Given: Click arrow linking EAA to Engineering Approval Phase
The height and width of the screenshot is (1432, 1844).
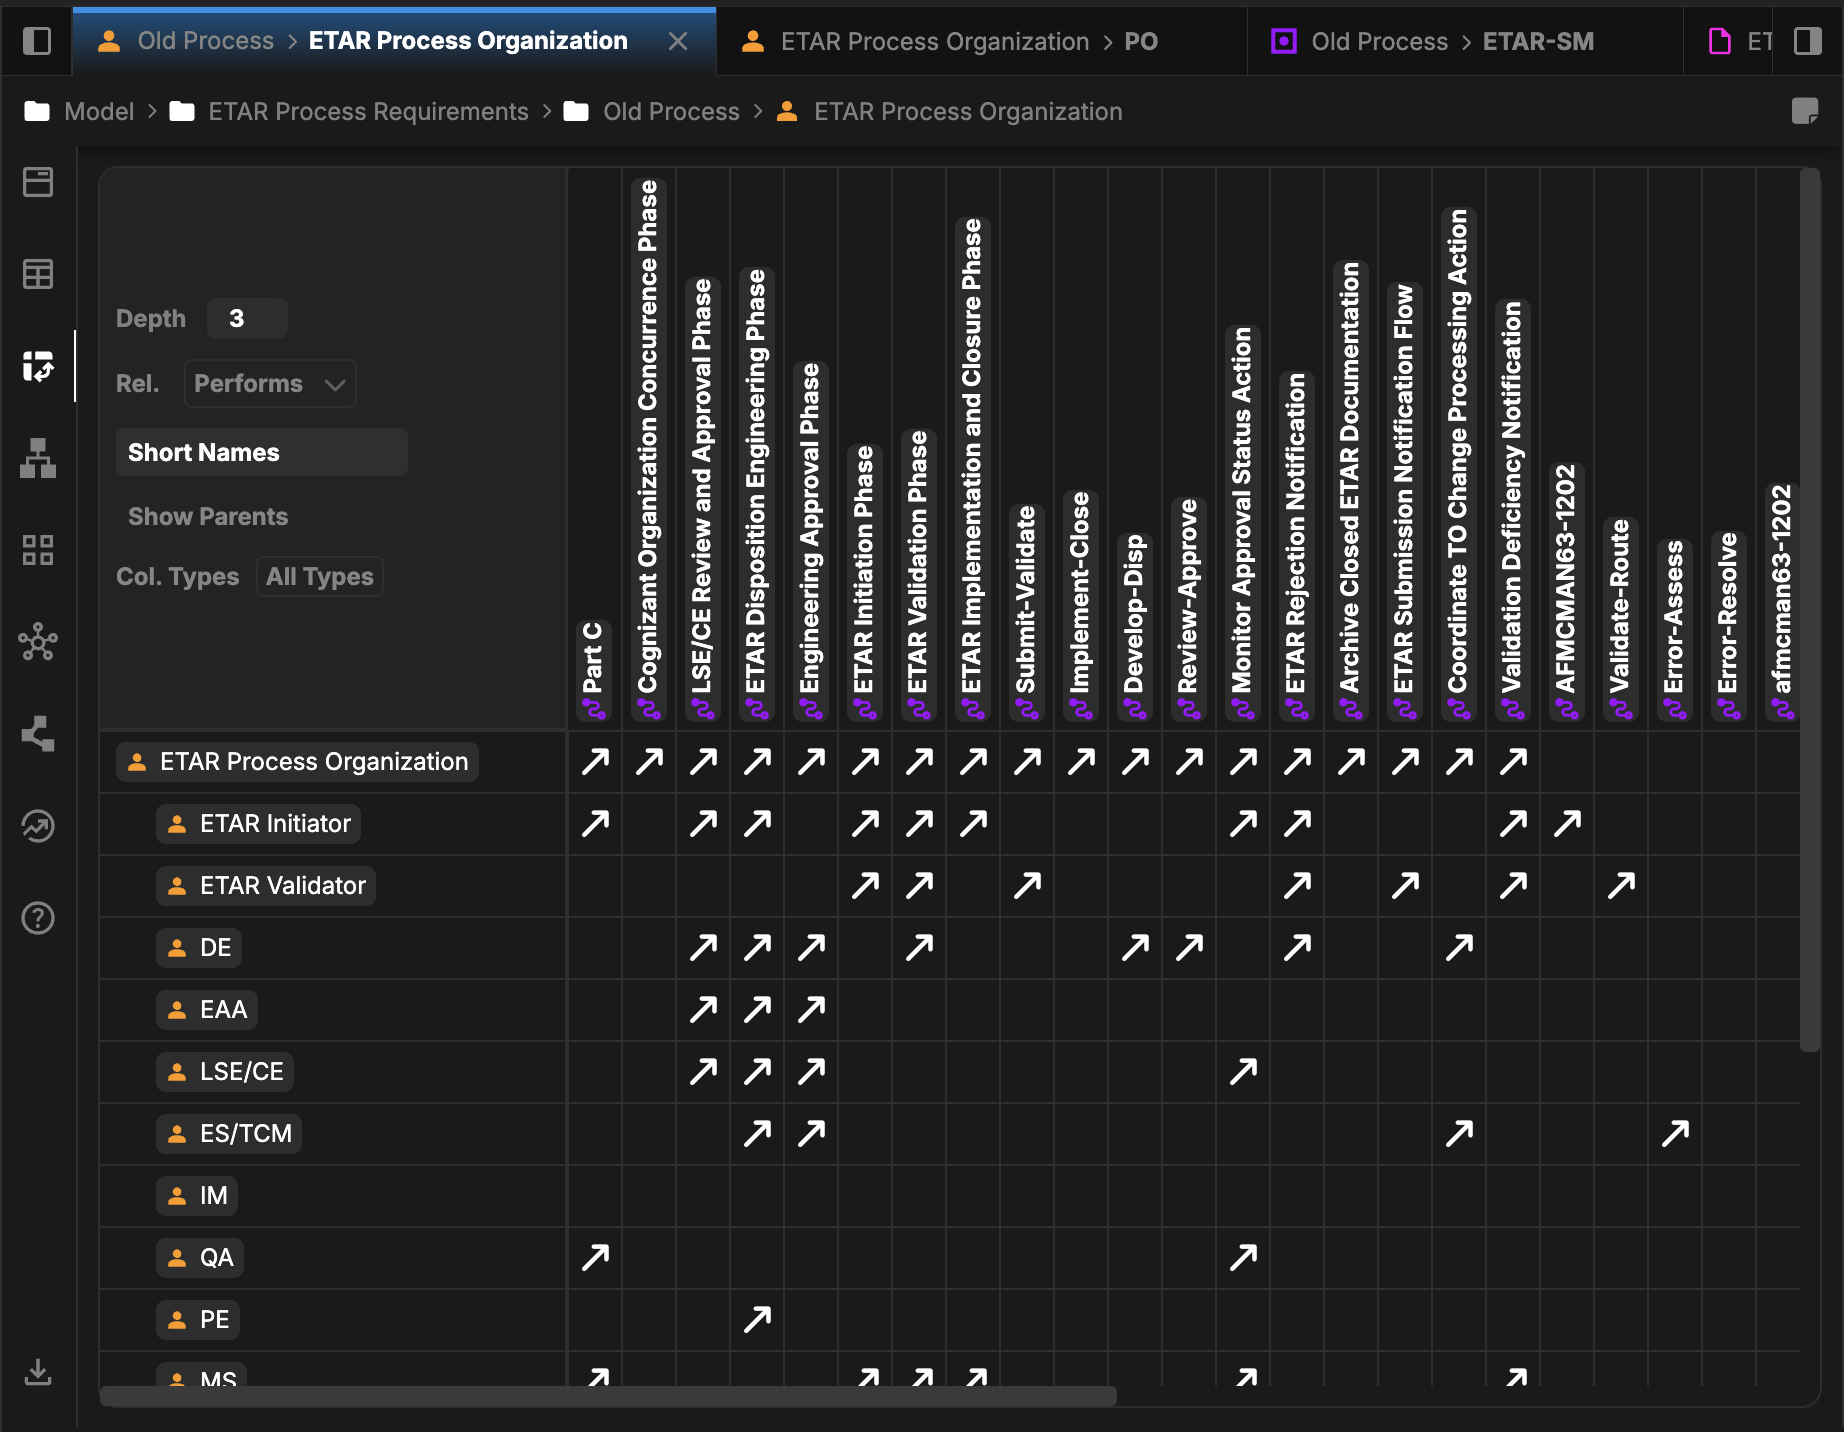Looking at the screenshot, I should pyautogui.click(x=812, y=1010).
